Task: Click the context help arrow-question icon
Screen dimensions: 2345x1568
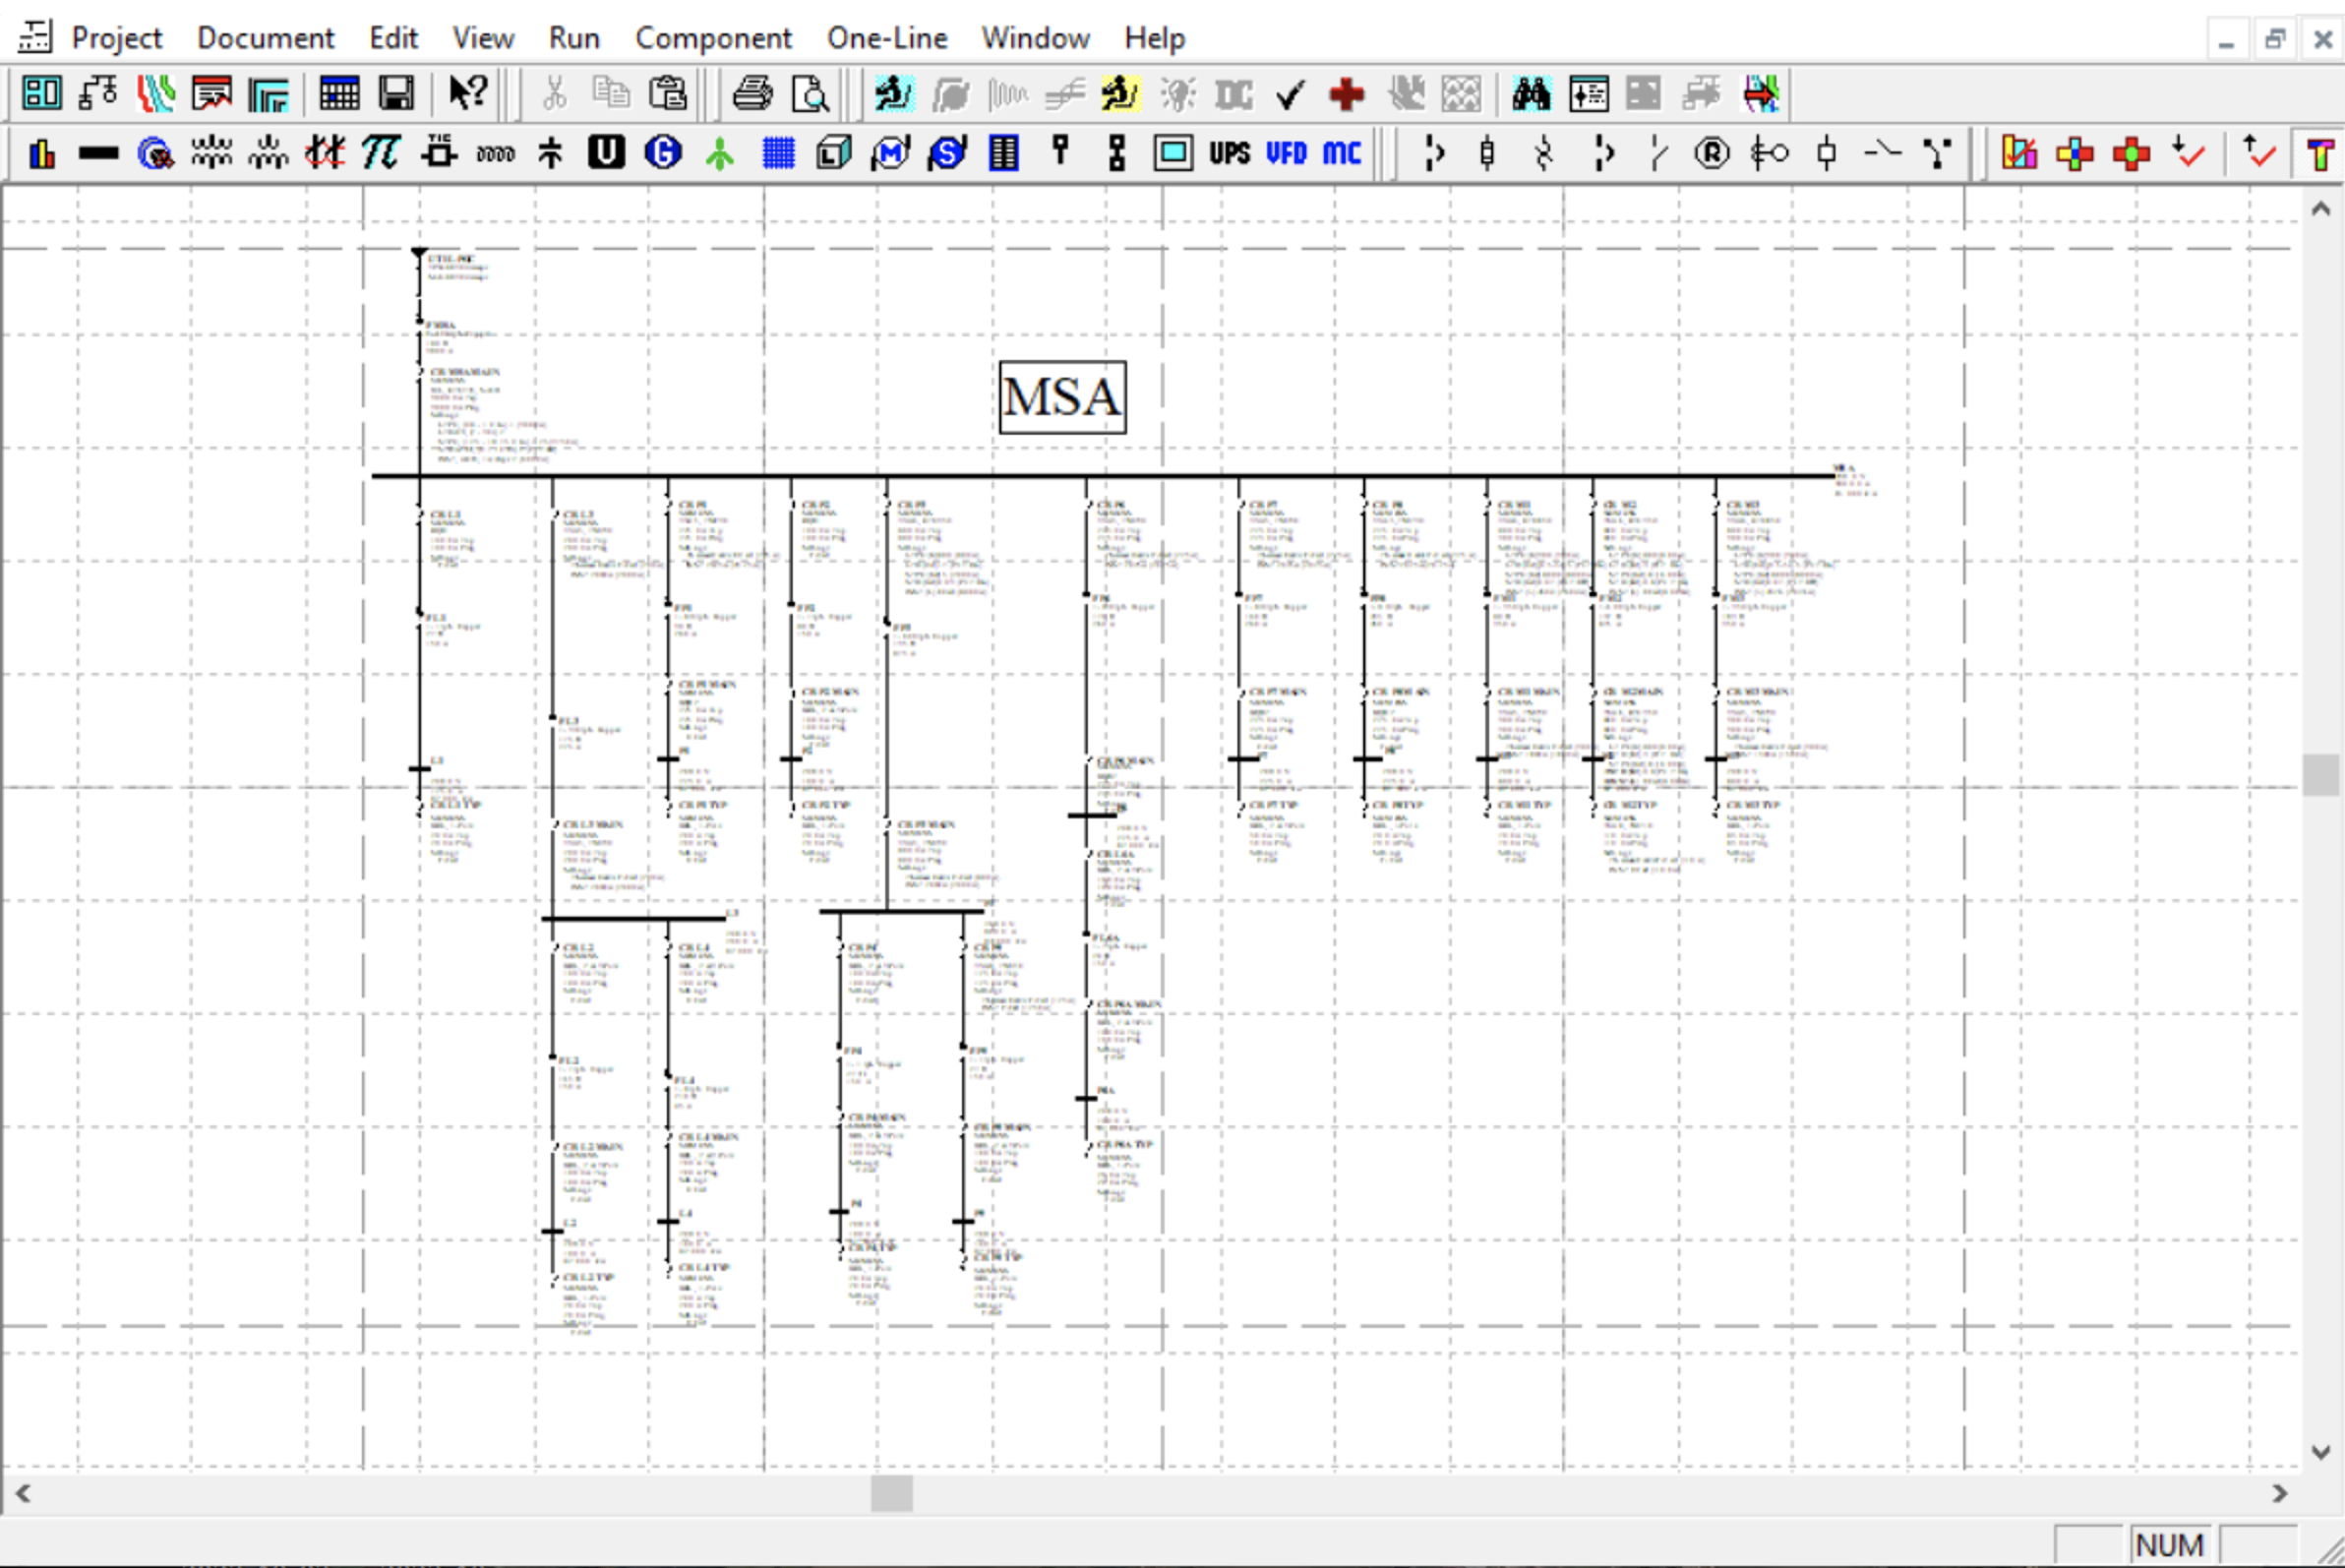Action: pos(467,94)
